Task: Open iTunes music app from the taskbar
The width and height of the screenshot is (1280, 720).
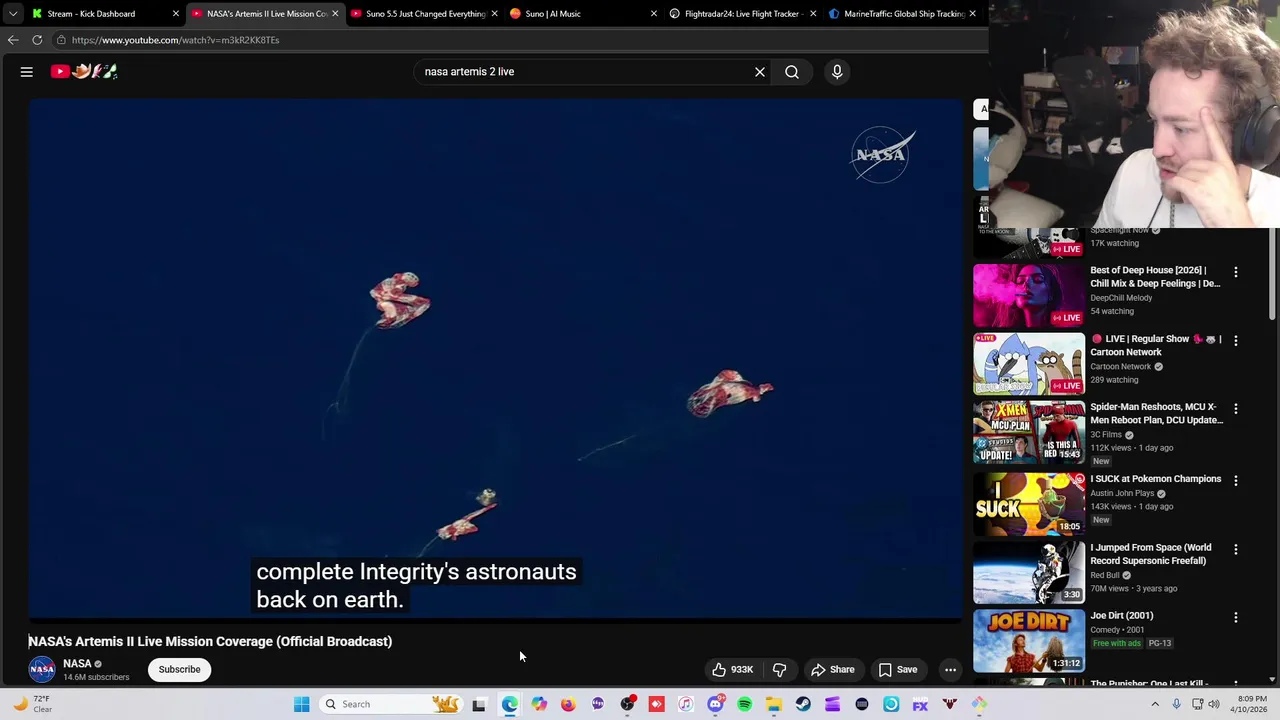Action: [686, 705]
